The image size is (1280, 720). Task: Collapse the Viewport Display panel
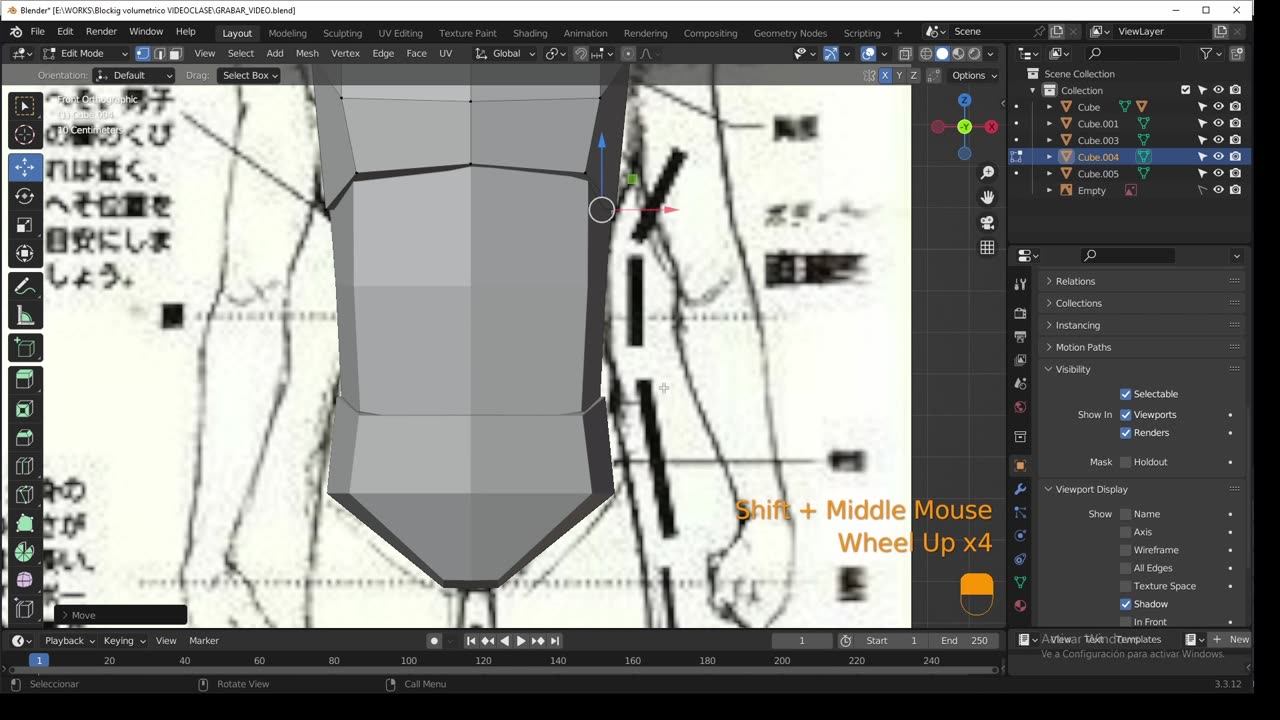pyautogui.click(x=1141, y=489)
